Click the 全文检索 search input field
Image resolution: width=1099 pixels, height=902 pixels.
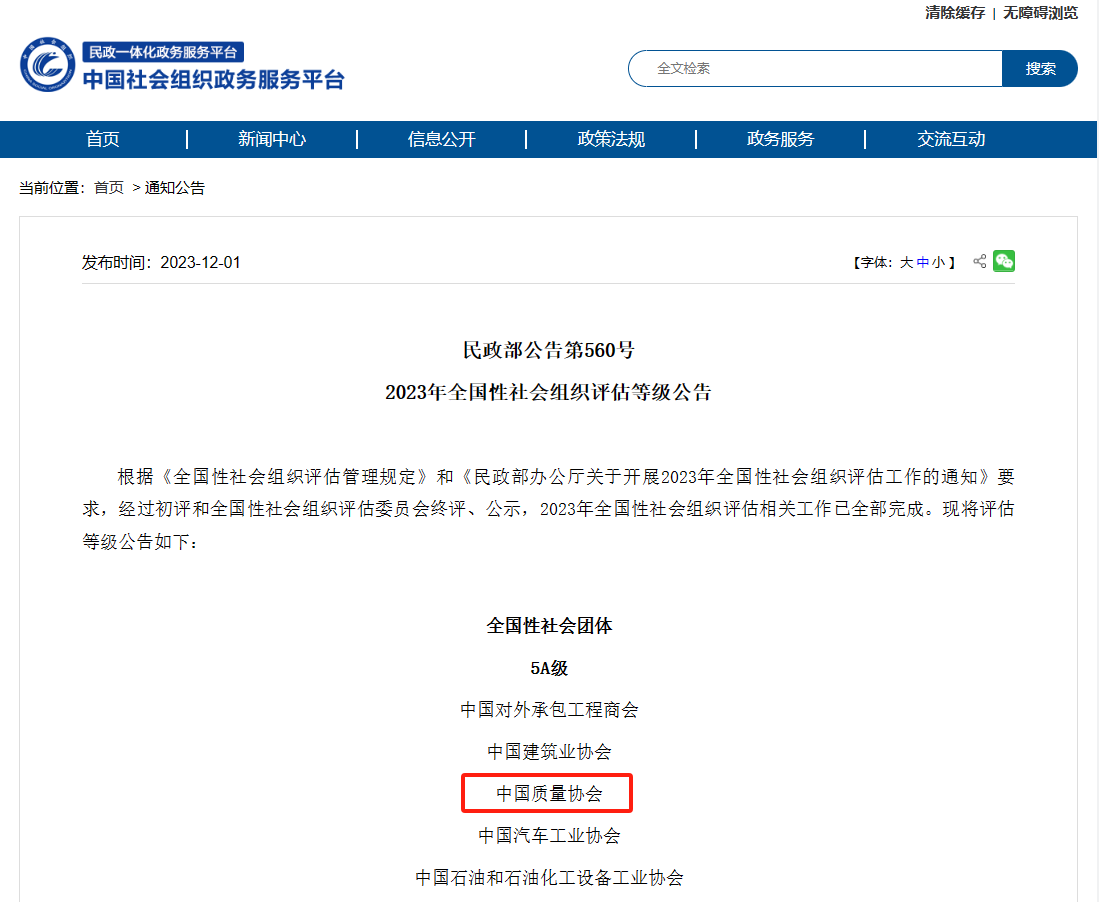click(815, 69)
